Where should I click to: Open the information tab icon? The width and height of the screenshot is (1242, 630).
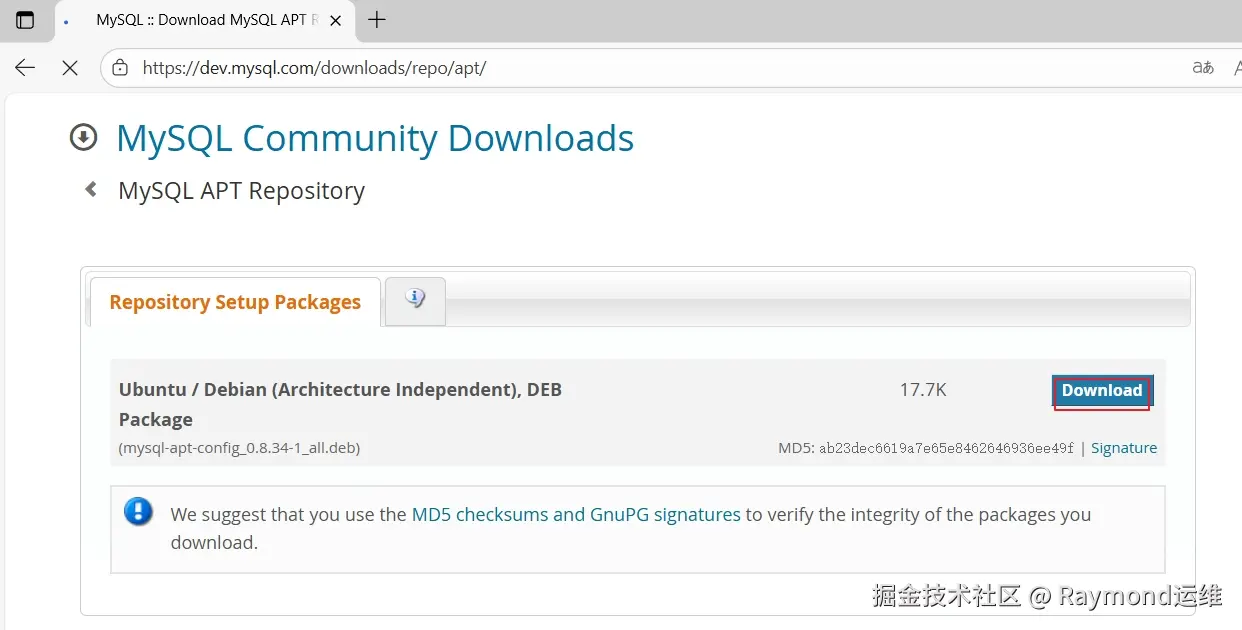[415, 300]
